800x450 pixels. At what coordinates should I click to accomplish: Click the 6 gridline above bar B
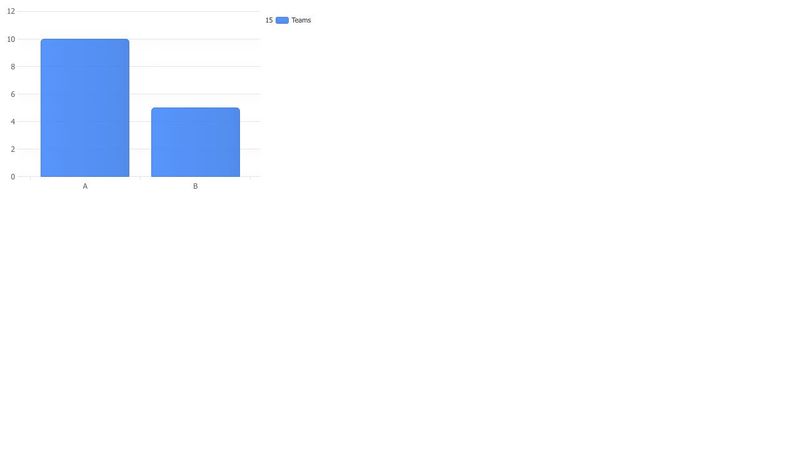195,94
